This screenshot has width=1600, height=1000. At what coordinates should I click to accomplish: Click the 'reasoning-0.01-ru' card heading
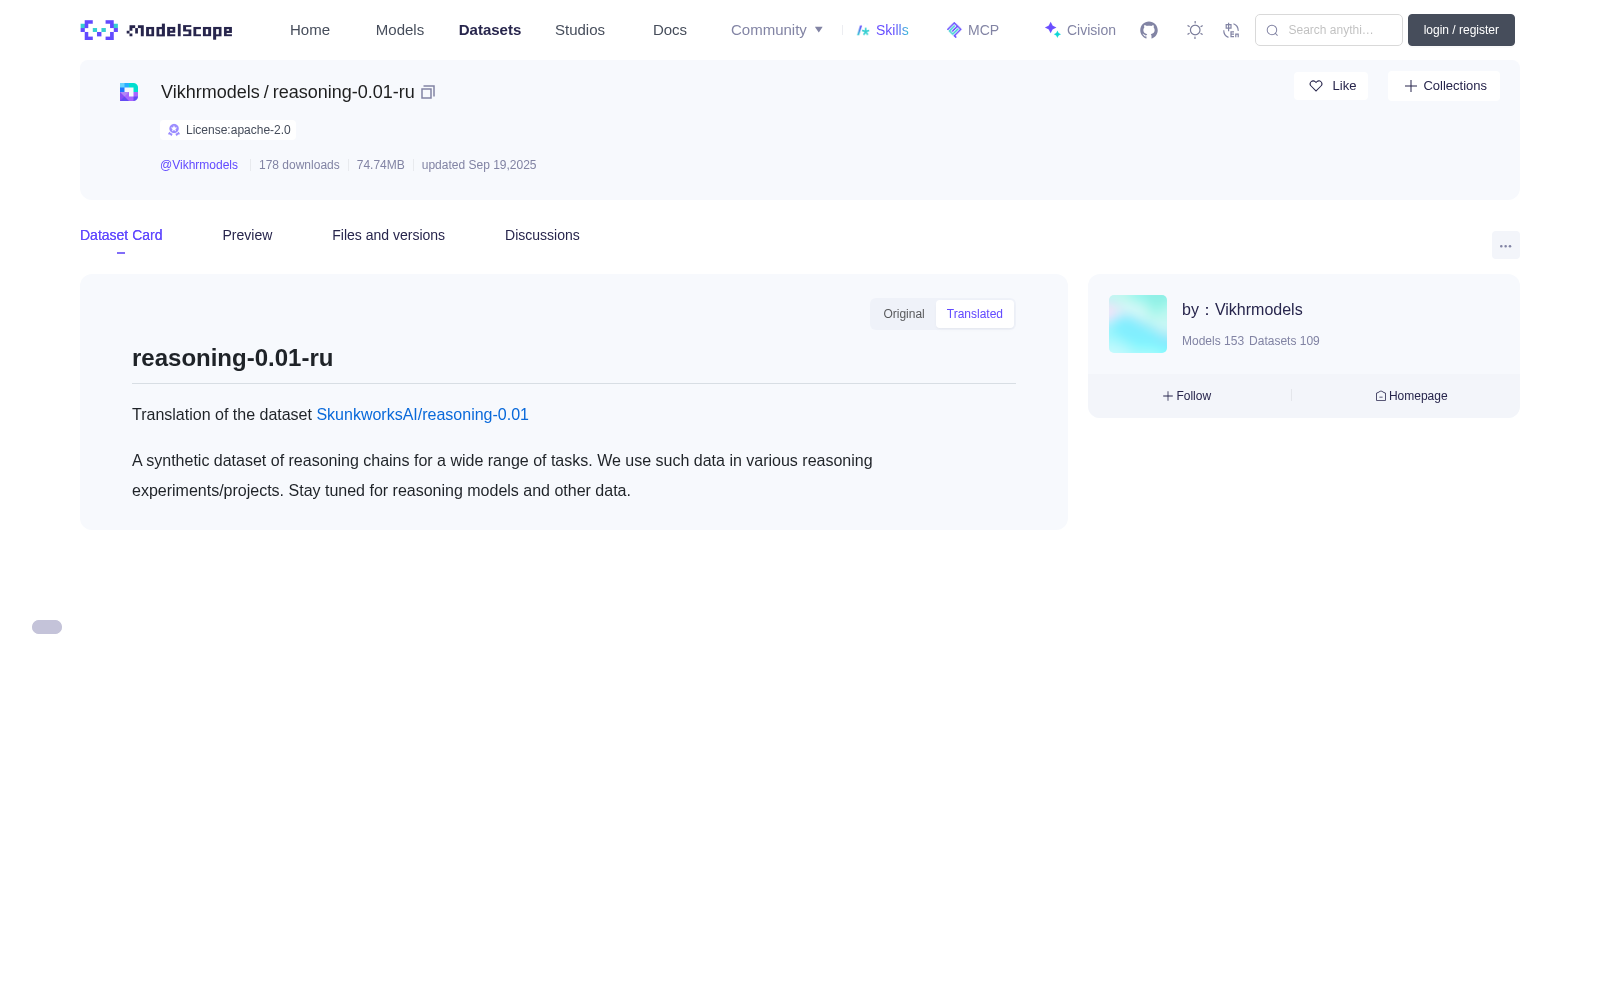pos(233,358)
